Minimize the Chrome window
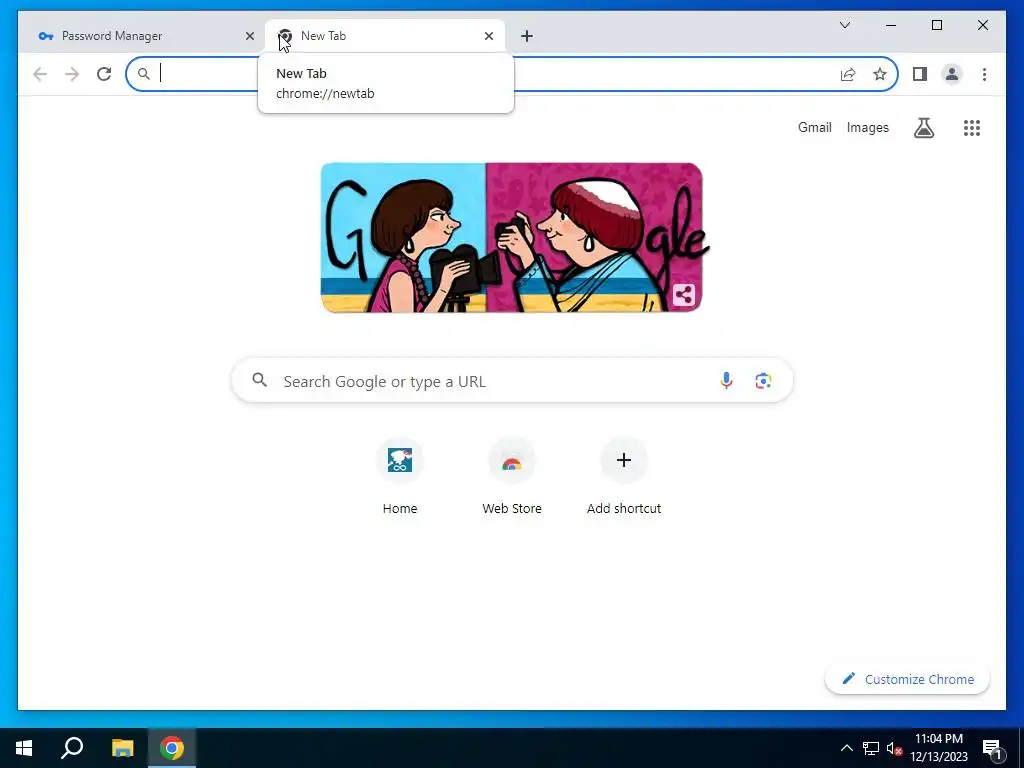Viewport: 1024px width, 768px height. pos(891,25)
